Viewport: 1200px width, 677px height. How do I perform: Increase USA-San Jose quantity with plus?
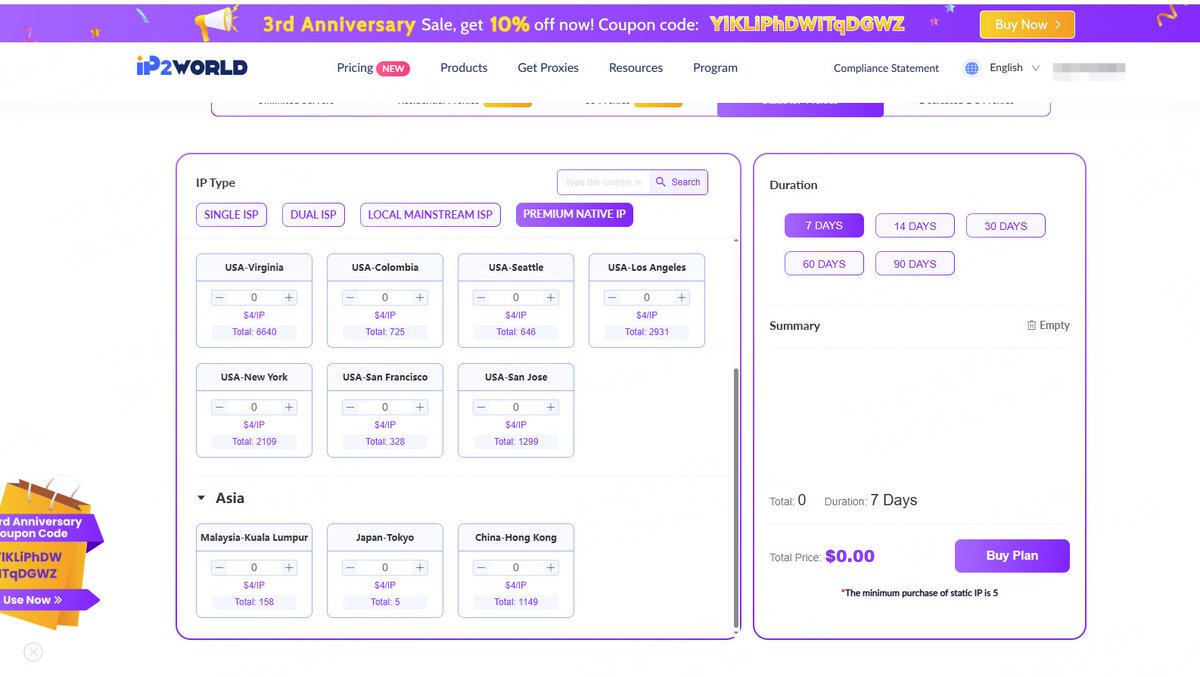551,408
